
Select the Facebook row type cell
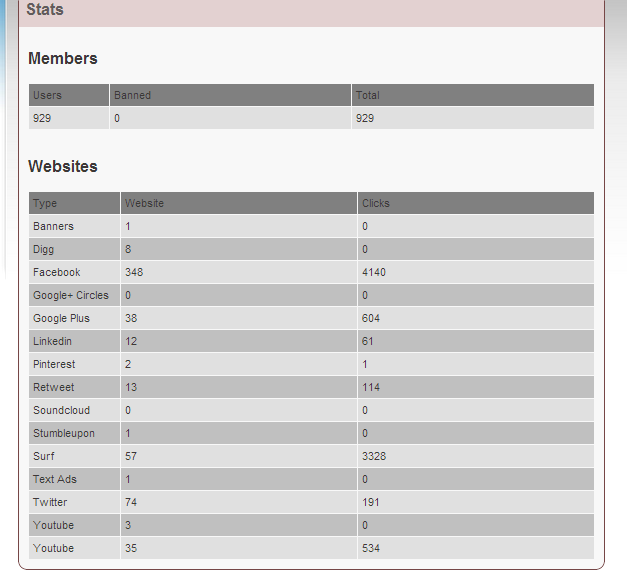(x=74, y=272)
